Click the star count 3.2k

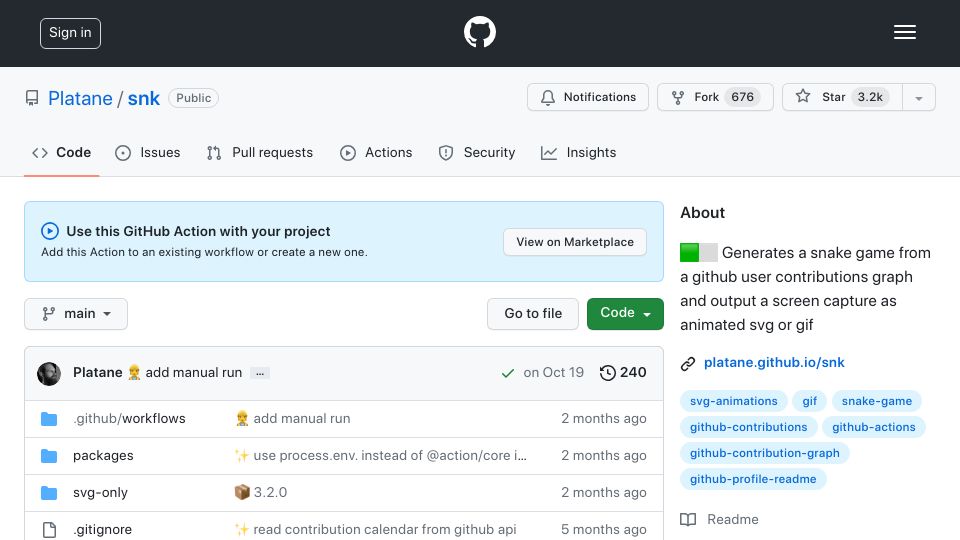pyautogui.click(x=870, y=97)
